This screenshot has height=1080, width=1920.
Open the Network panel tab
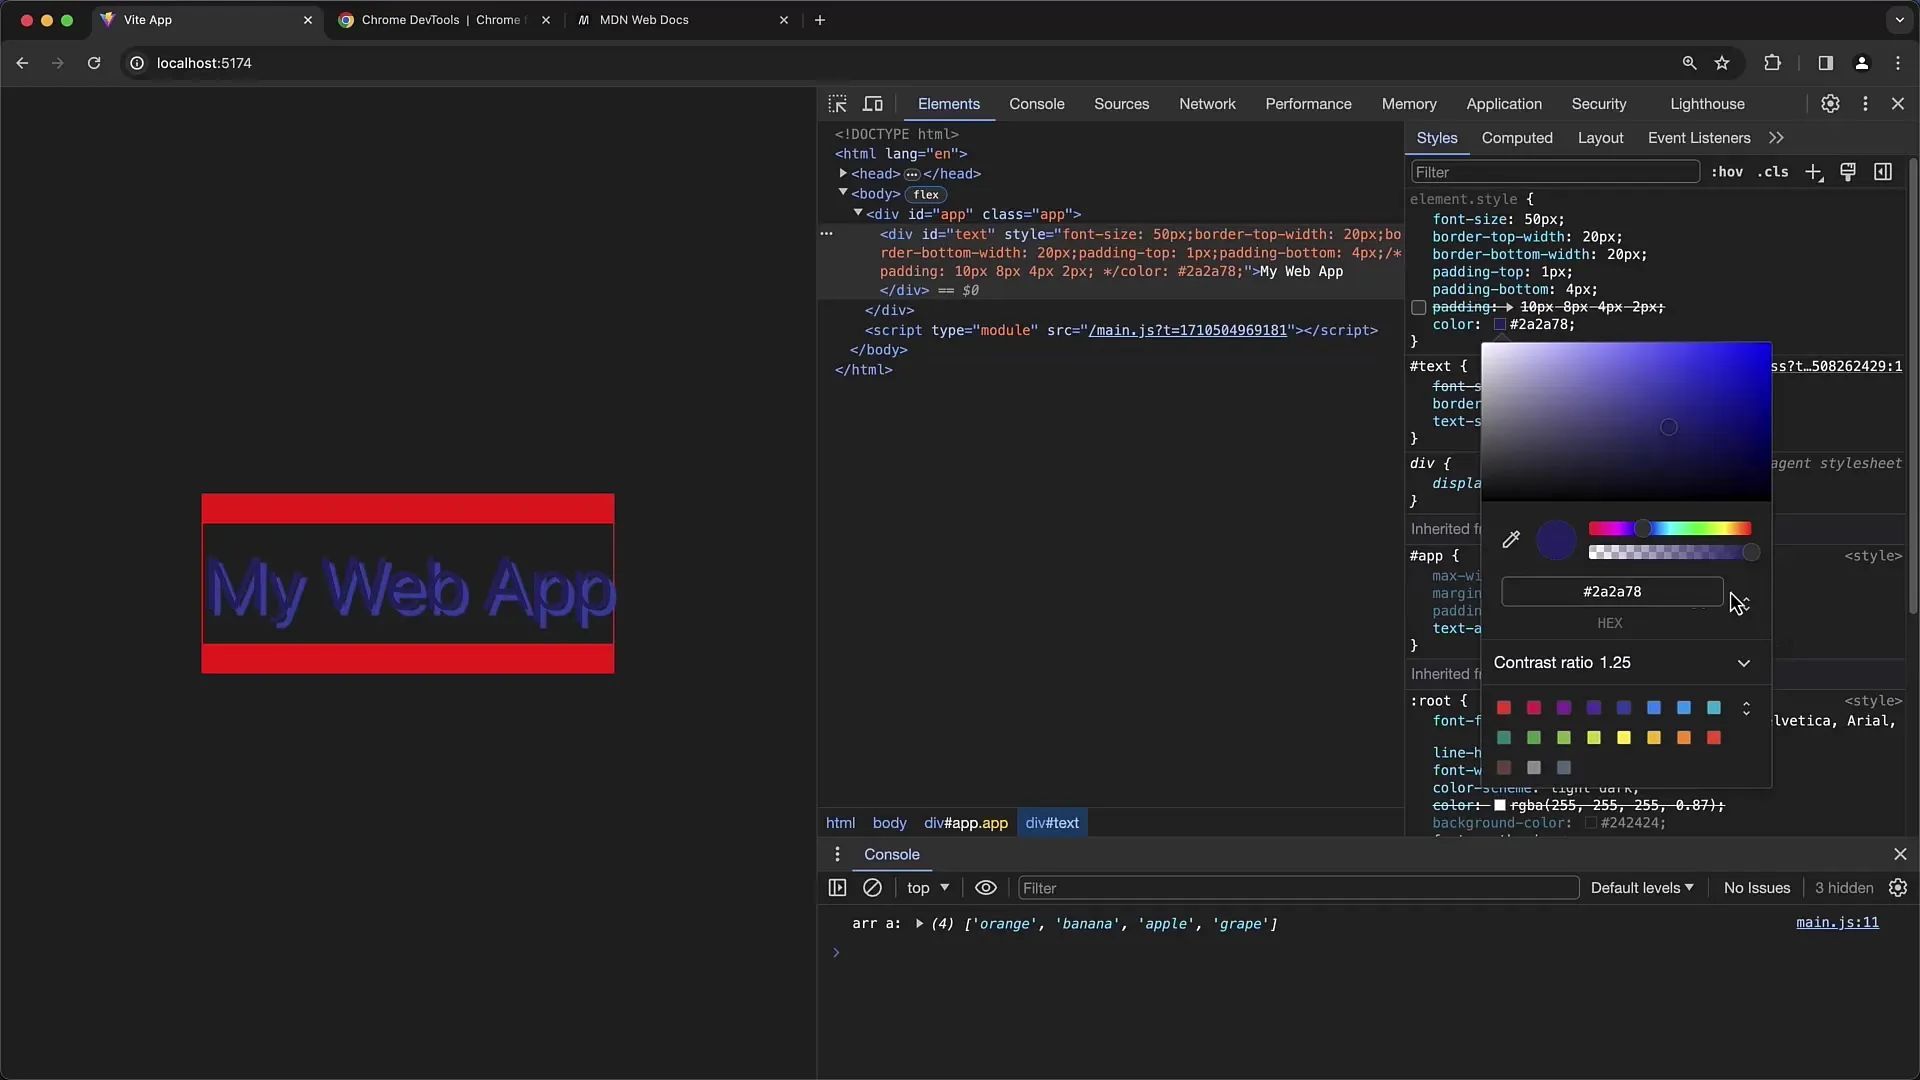[1207, 104]
